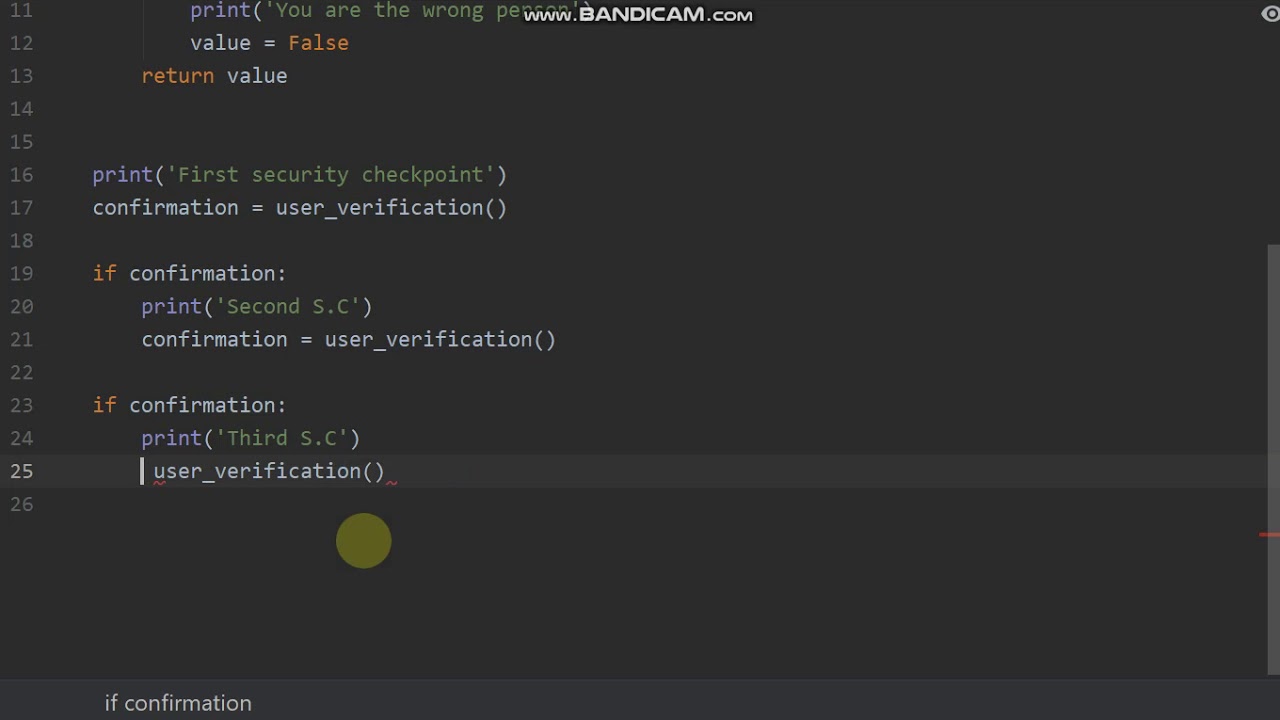Viewport: 1280px width, 720px height.
Task: Click the 'False' keyword on line 12
Action: tap(318, 43)
